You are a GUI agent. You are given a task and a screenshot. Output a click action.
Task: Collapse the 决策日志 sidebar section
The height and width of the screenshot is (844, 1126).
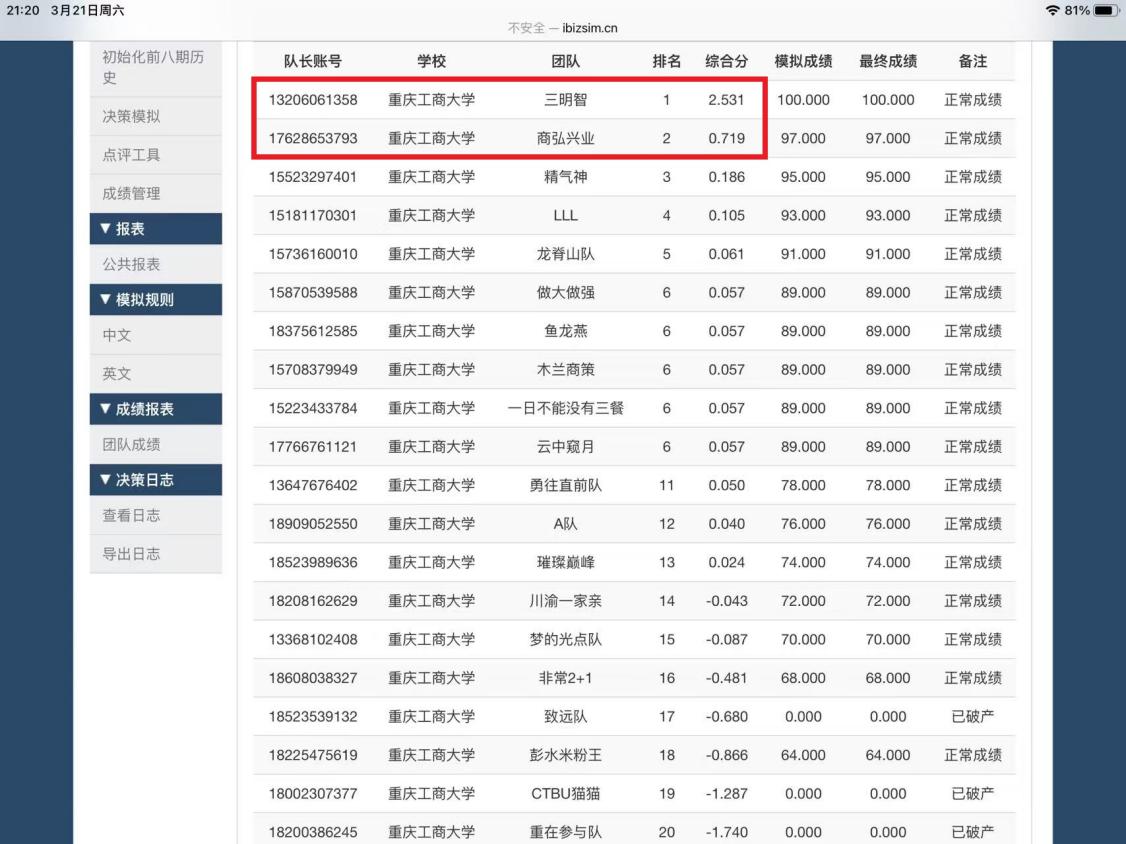click(x=155, y=480)
